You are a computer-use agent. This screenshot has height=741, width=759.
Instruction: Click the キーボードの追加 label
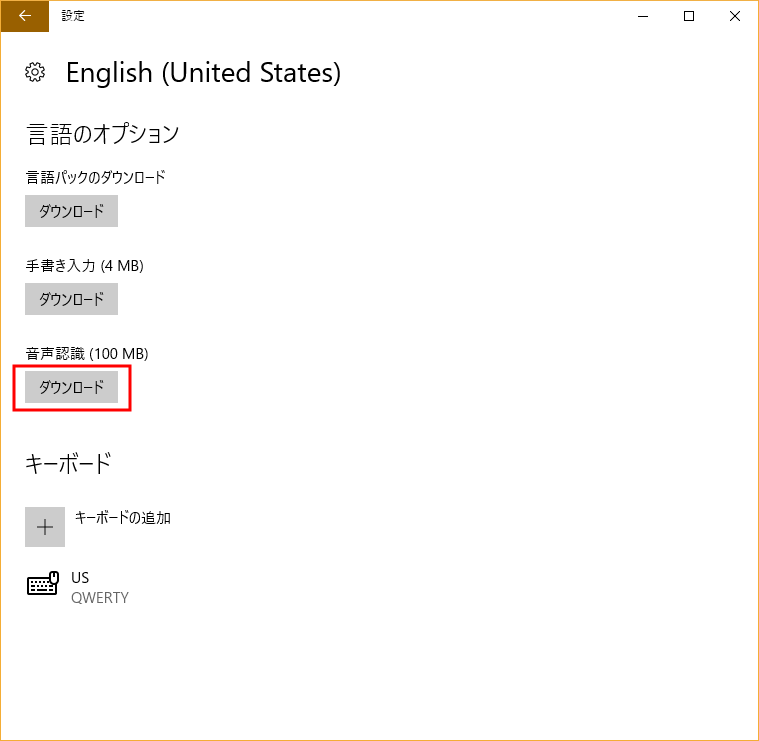[x=123, y=518]
